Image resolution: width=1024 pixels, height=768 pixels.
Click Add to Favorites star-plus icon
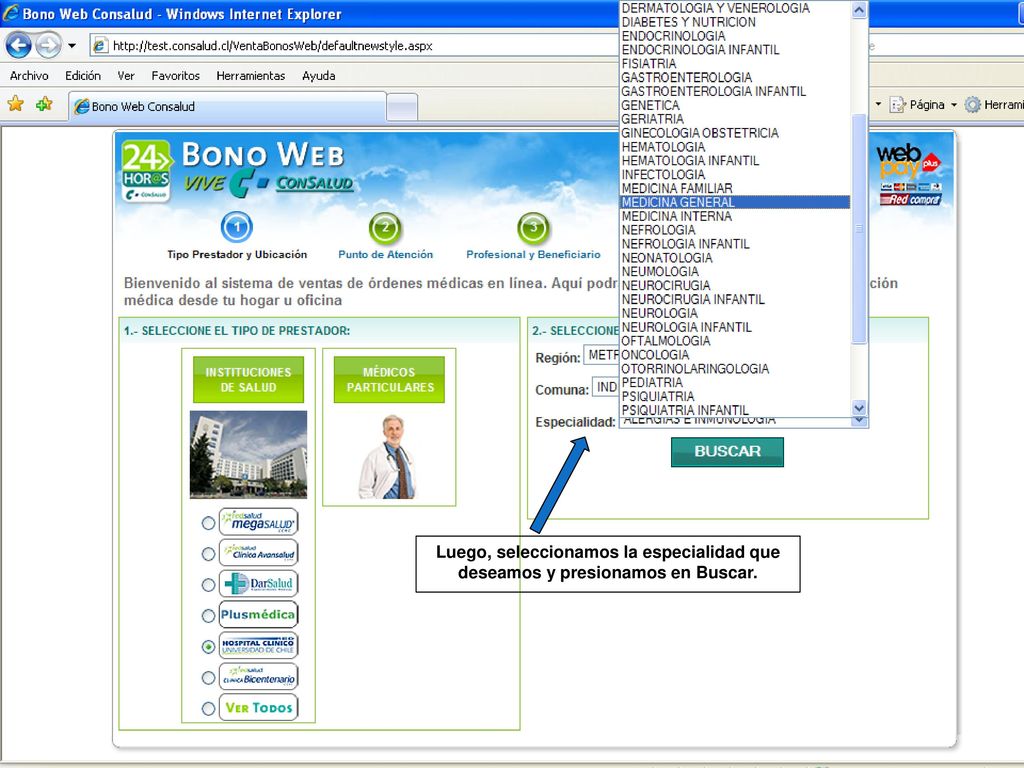pyautogui.click(x=44, y=104)
